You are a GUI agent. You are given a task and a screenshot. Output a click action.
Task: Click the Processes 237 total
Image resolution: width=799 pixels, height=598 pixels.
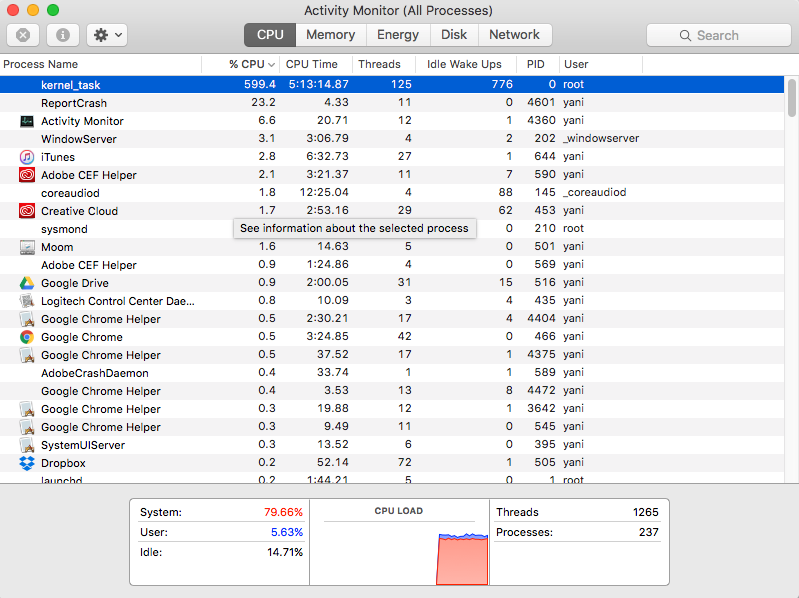tap(649, 532)
